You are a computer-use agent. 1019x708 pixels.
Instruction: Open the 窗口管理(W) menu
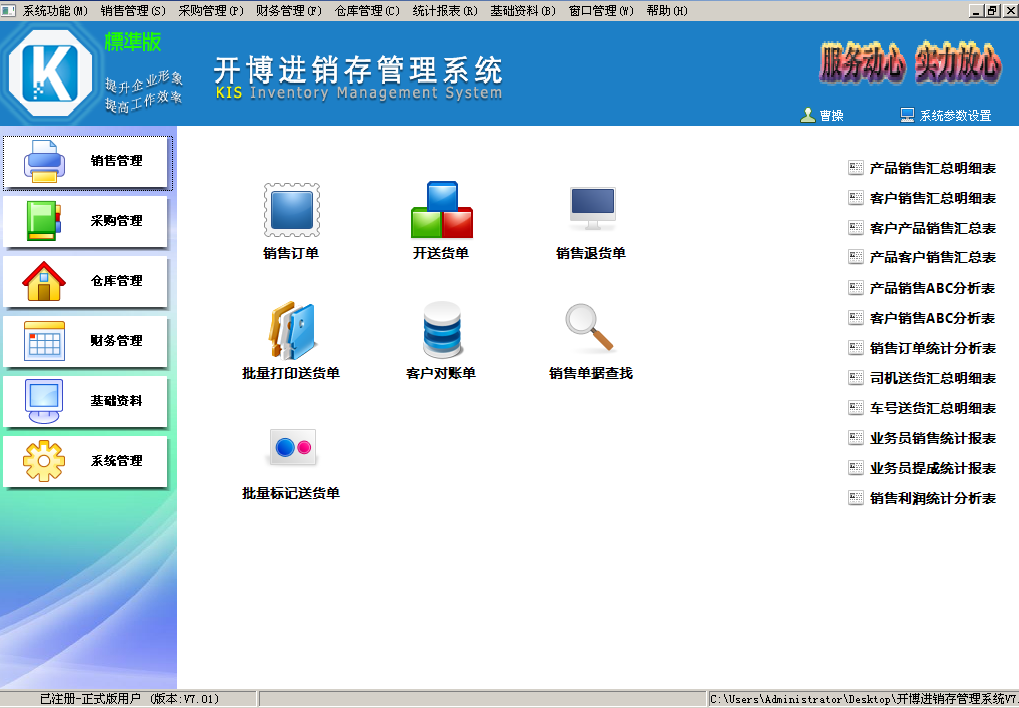(601, 11)
